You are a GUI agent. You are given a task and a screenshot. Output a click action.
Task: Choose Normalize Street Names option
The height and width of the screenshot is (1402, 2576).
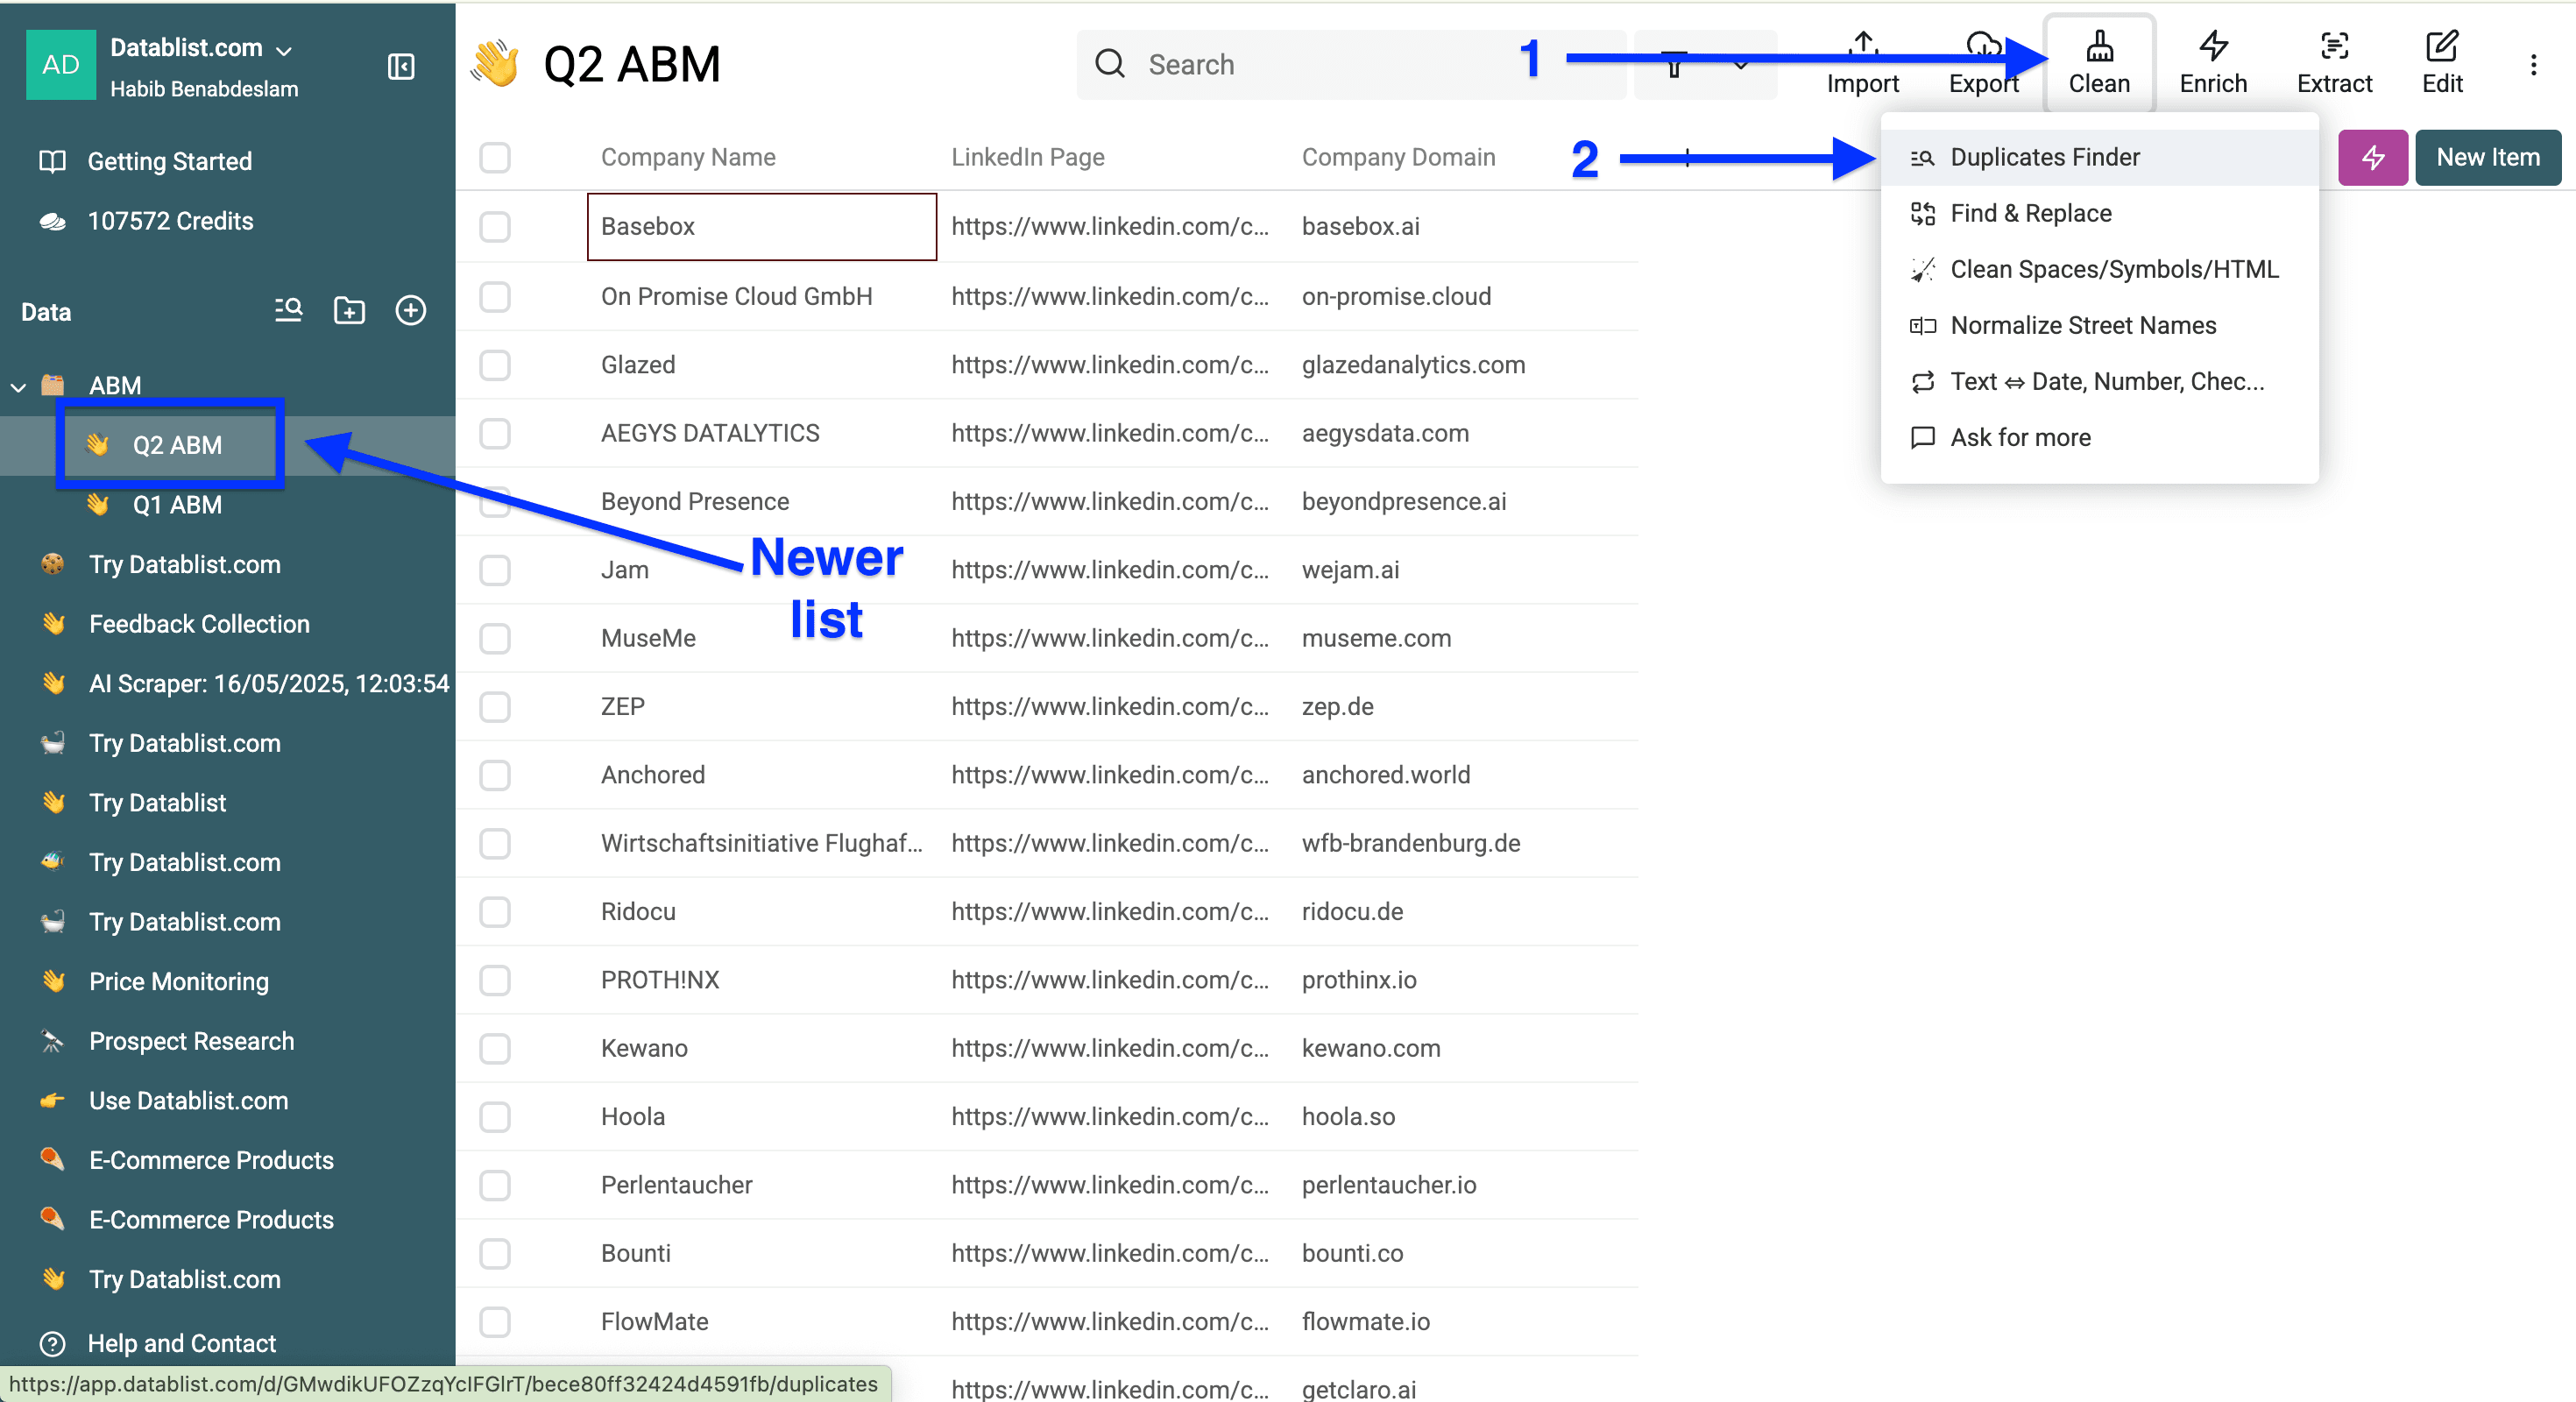[x=2082, y=325]
